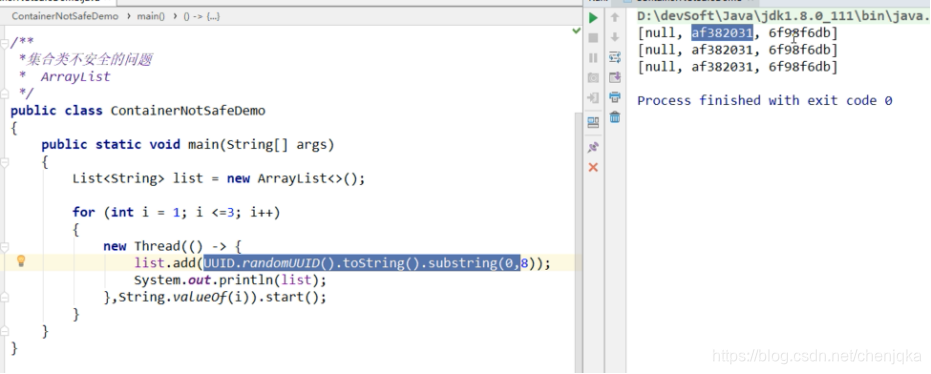Click the down arrow stack trace icon

click(x=615, y=37)
